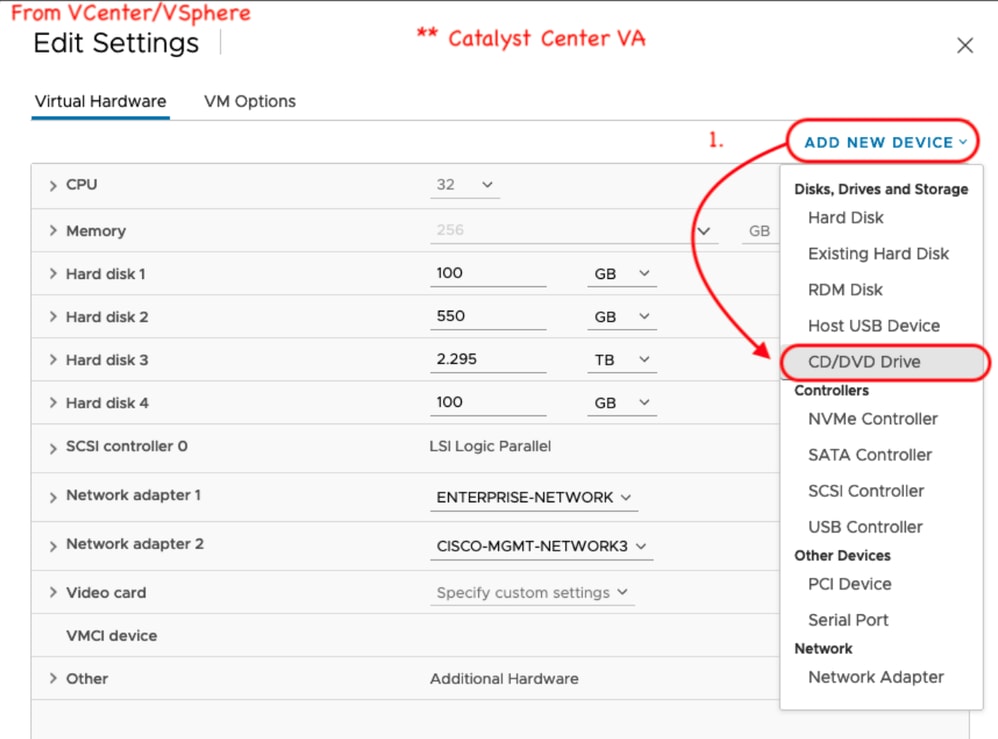Viewport: 998px width, 739px height.
Task: Choose PCI Device from the menu
Action: 849,584
